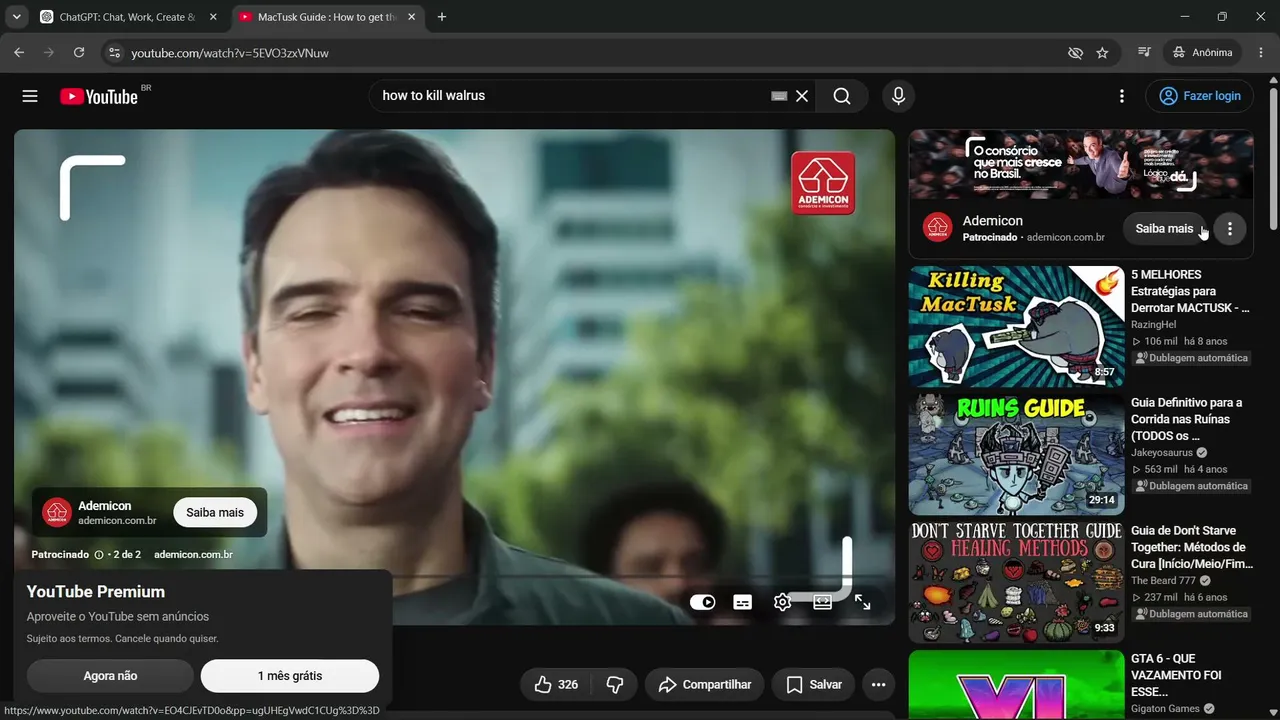
Task: Open the Ademicon banner ad in the sidebar
Action: tap(1081, 165)
